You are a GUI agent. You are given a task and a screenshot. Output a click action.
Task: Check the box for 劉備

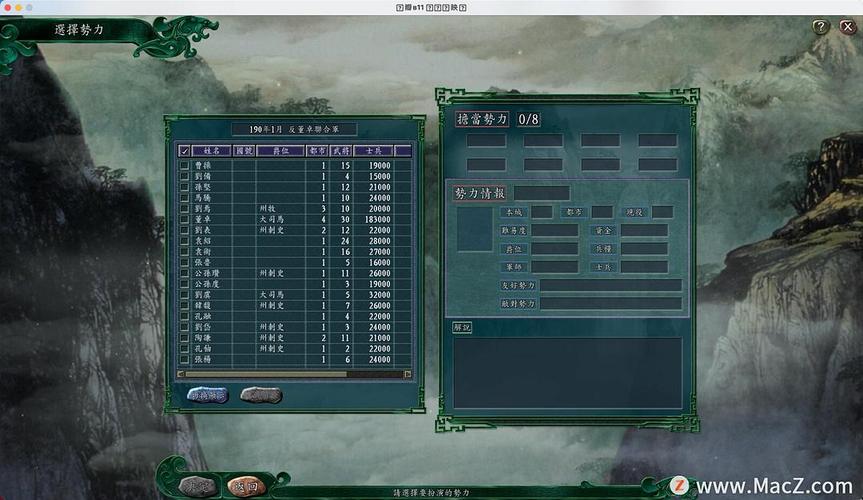[x=184, y=176]
